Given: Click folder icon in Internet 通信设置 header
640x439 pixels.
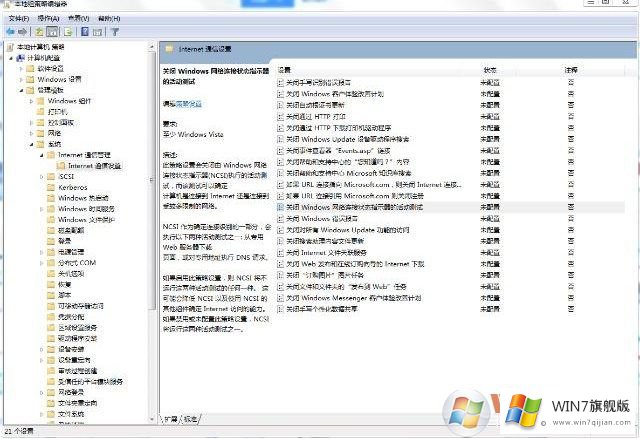Looking at the screenshot, I should click(169, 49).
